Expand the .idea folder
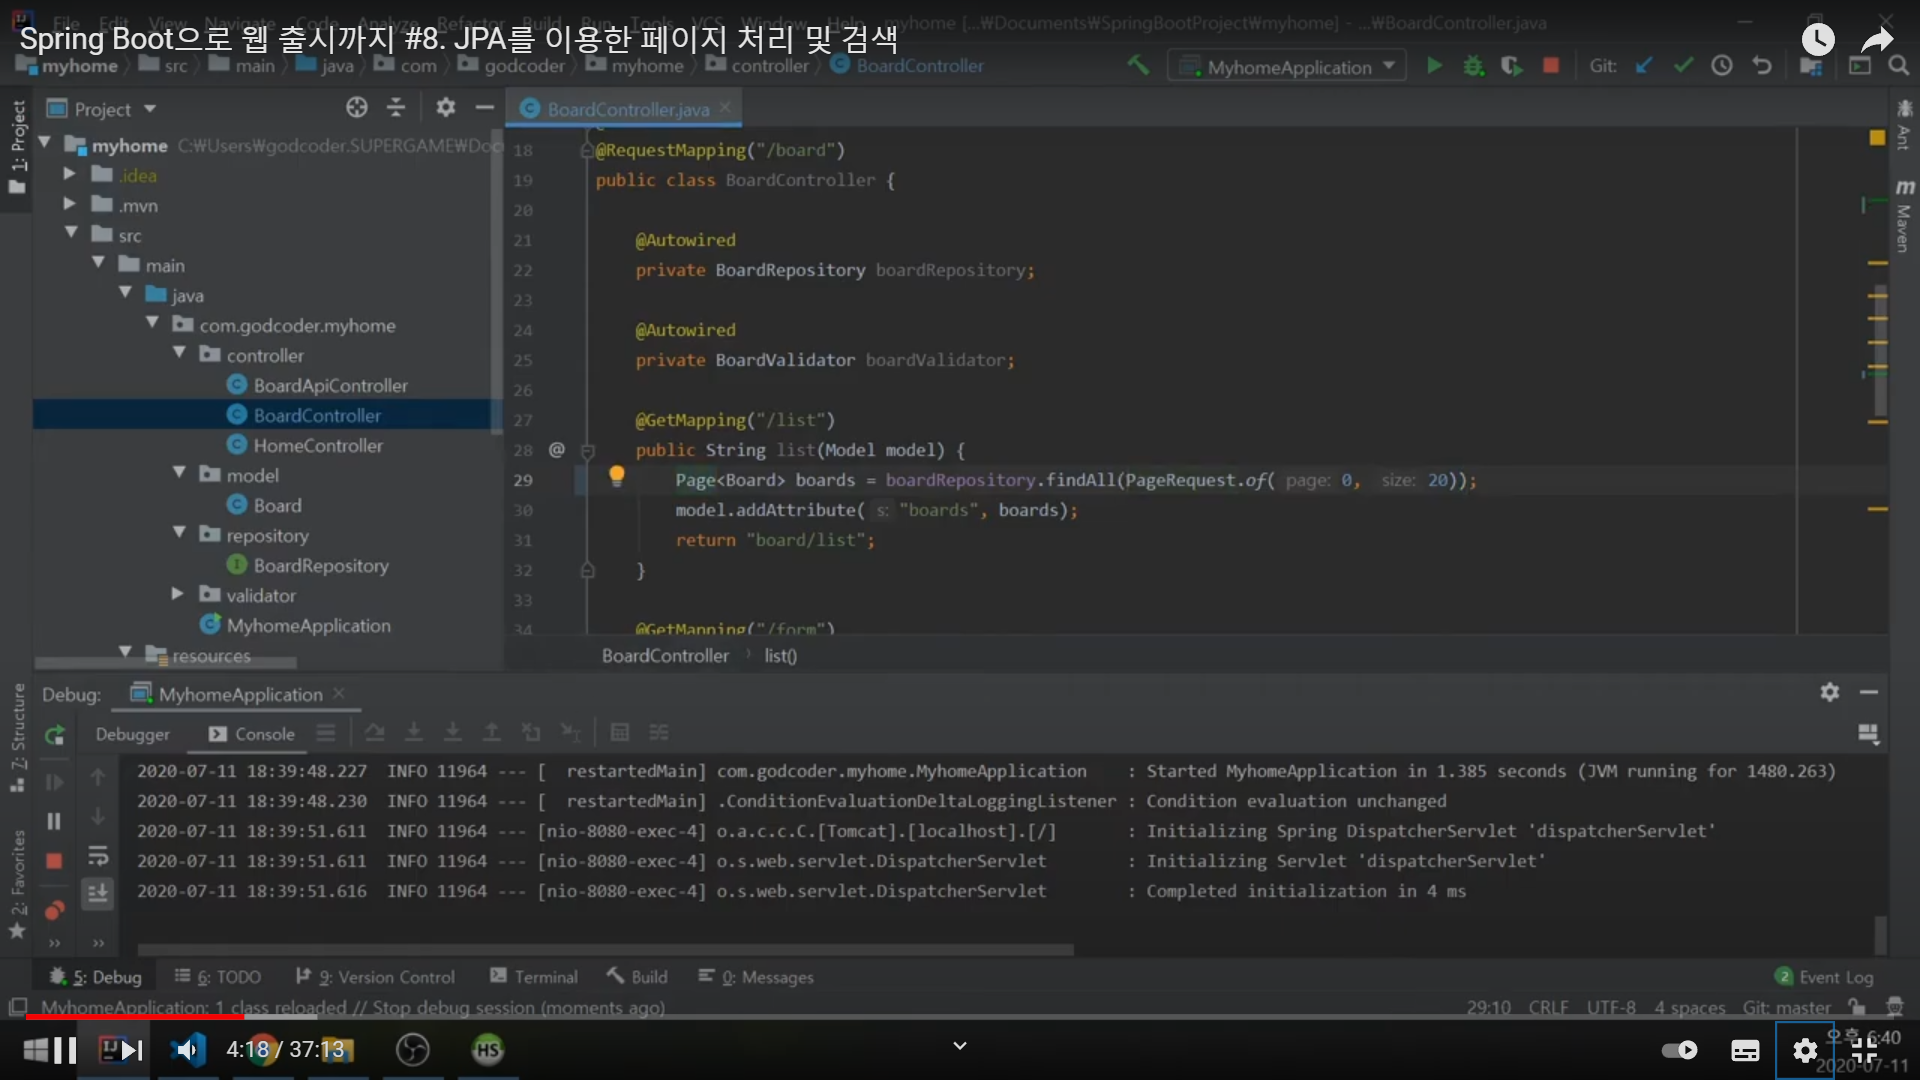 click(69, 174)
